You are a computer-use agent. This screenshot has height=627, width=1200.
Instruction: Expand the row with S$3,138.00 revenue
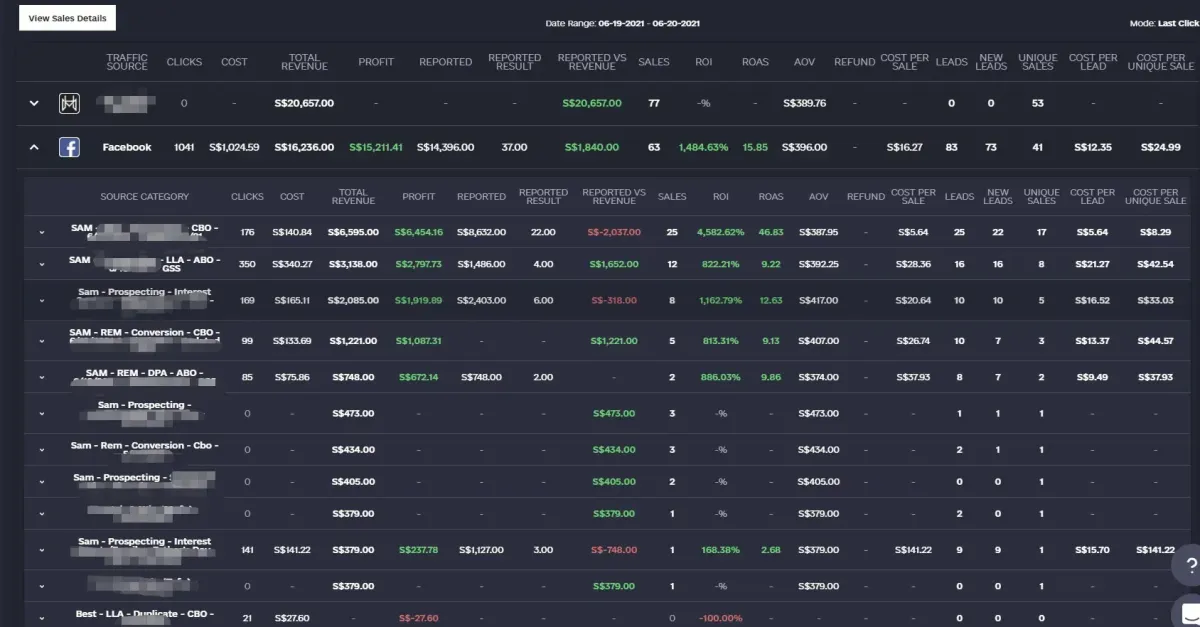point(42,264)
